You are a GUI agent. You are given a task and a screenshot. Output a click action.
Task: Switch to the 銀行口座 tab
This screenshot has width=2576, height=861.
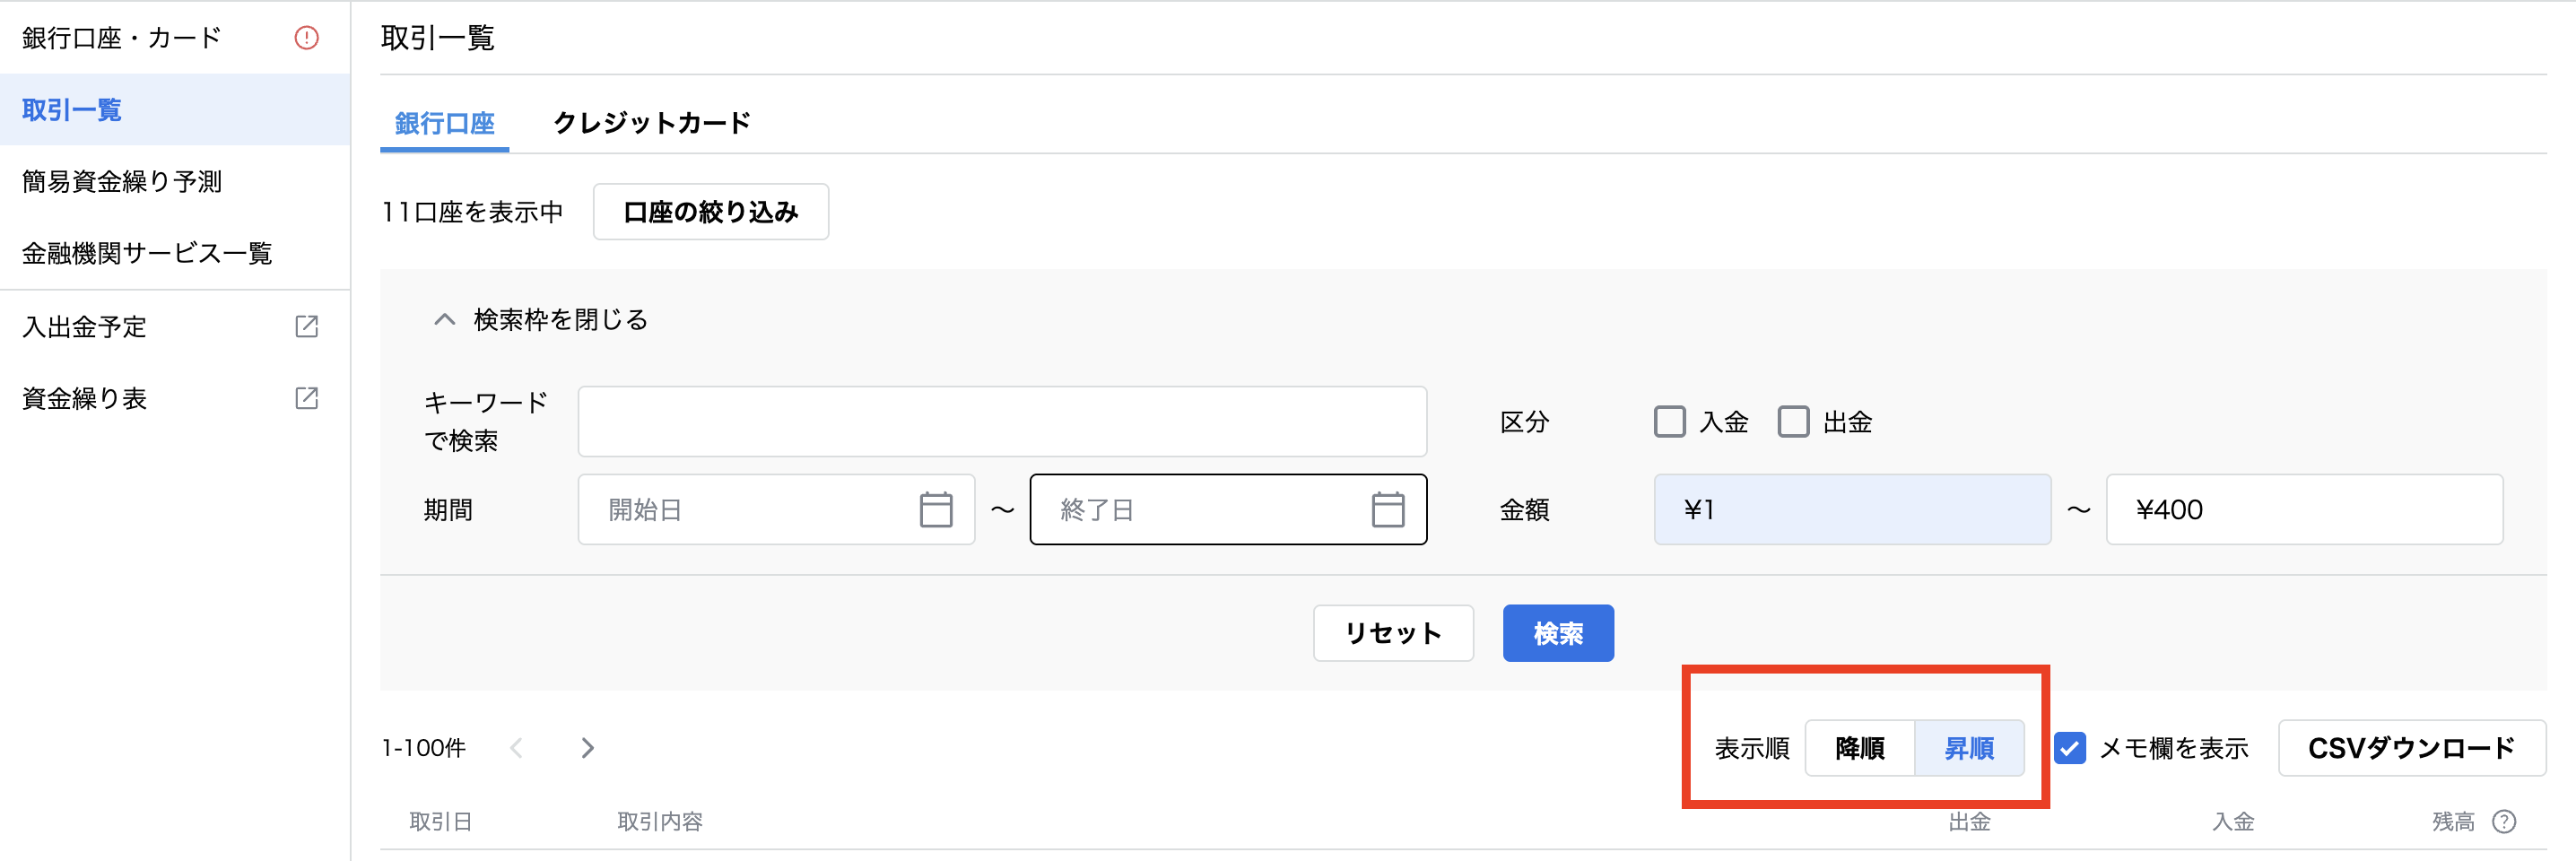pos(444,123)
